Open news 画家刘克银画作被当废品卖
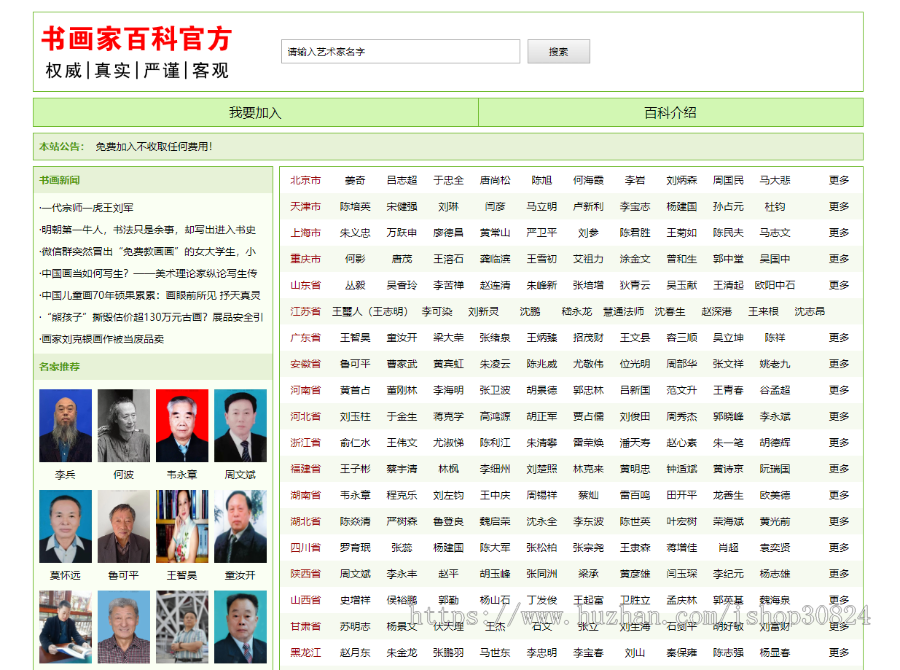This screenshot has width=900, height=670. (x=102, y=339)
